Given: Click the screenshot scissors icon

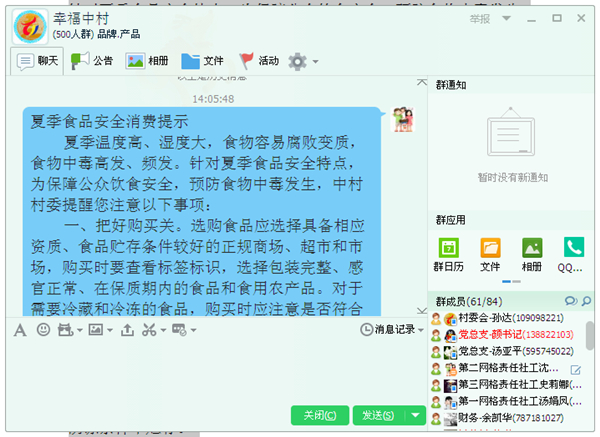Looking at the screenshot, I should [x=149, y=330].
